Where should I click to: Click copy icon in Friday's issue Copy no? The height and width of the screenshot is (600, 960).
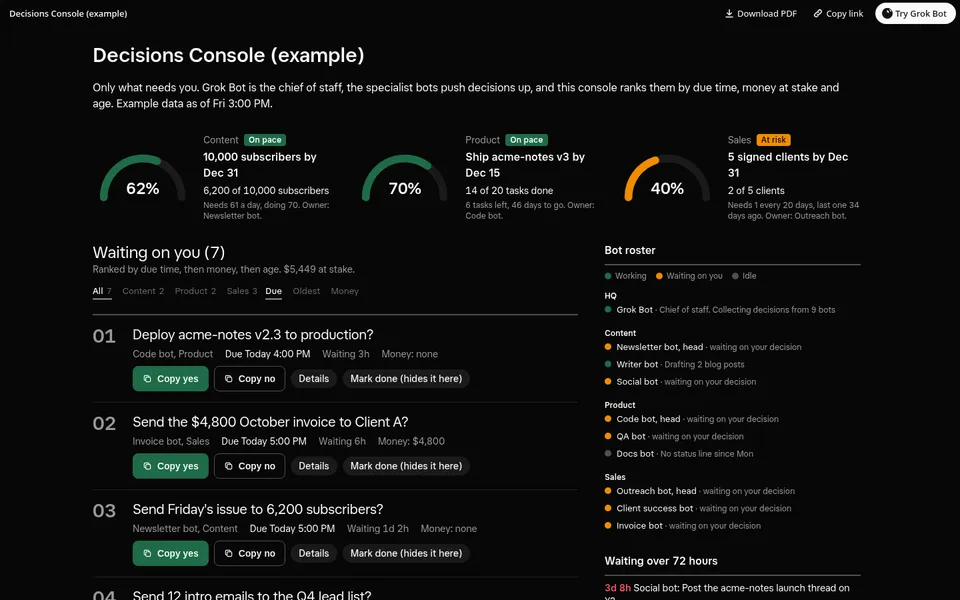tap(228, 553)
